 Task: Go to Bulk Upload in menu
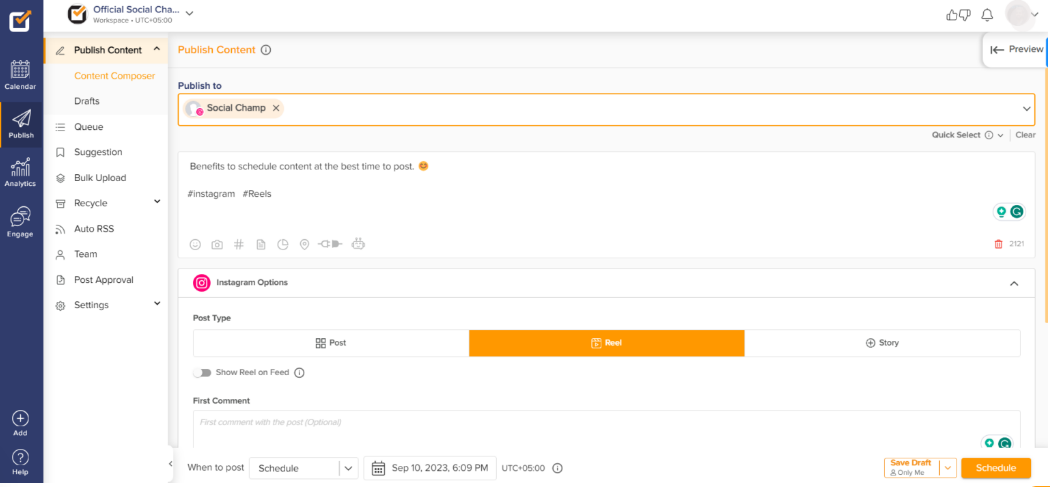coord(100,178)
